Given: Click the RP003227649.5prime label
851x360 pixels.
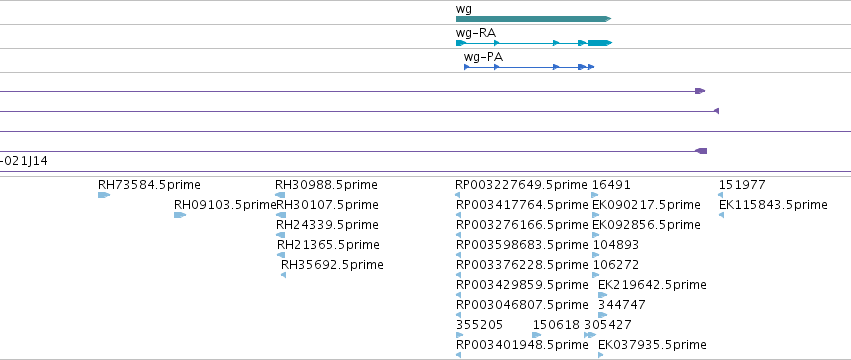Looking at the screenshot, I should pos(521,185).
